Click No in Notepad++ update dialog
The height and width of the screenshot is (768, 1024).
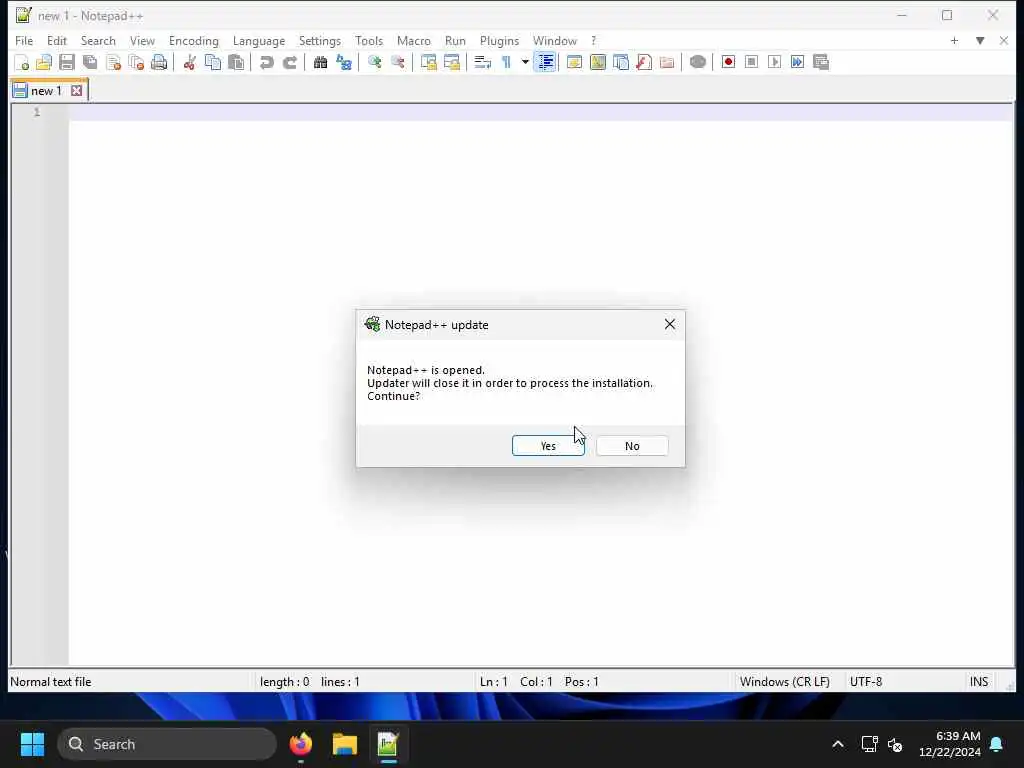click(x=632, y=445)
